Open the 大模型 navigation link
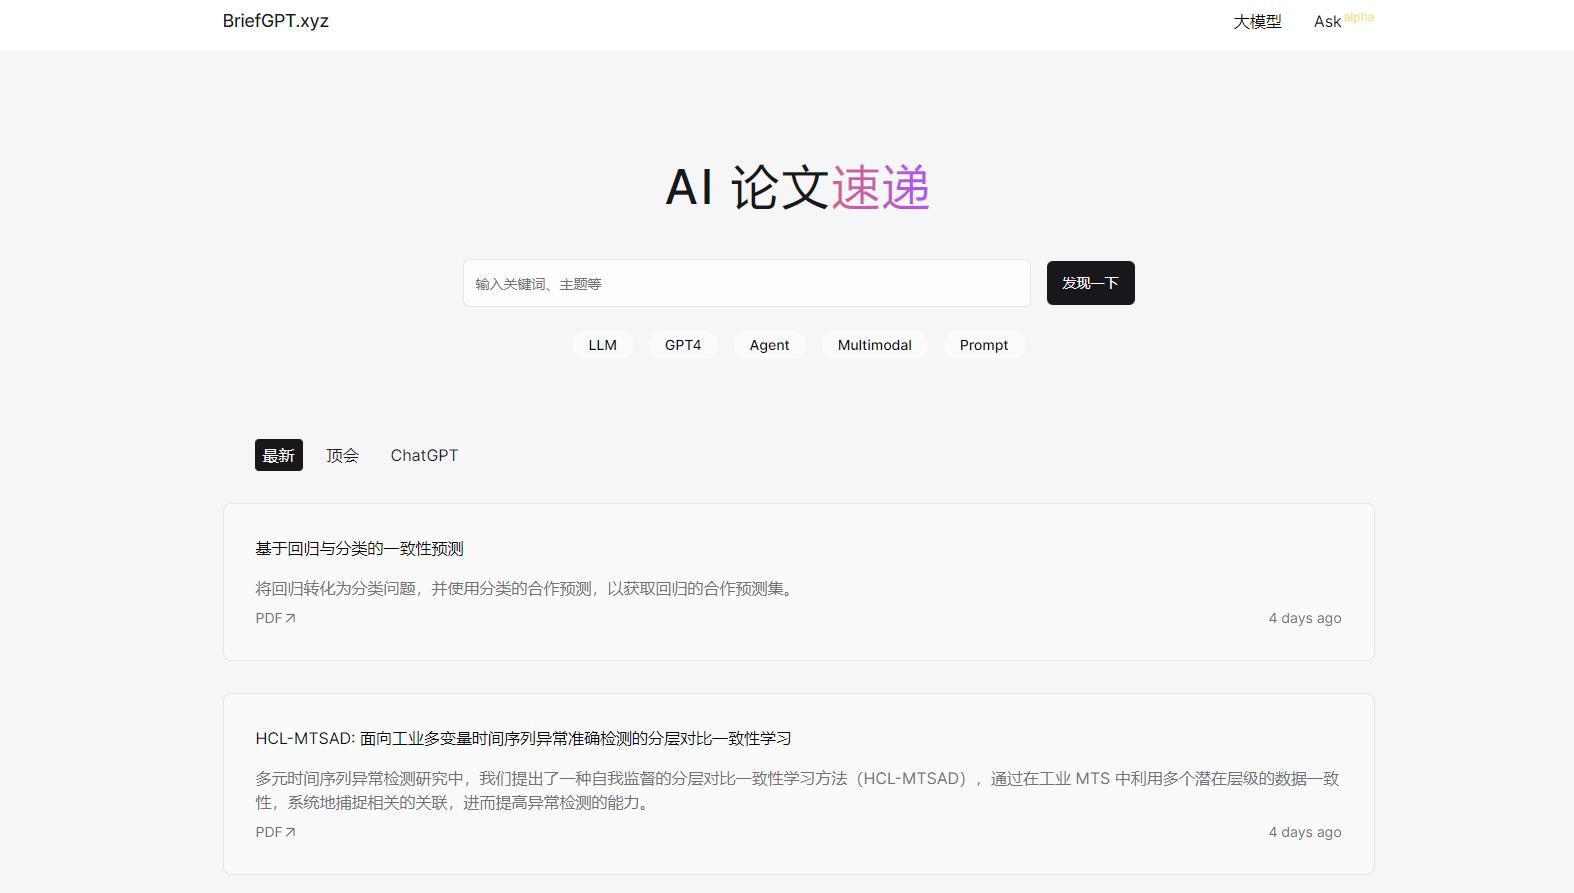Viewport: 1574px width, 893px height. (x=1257, y=22)
